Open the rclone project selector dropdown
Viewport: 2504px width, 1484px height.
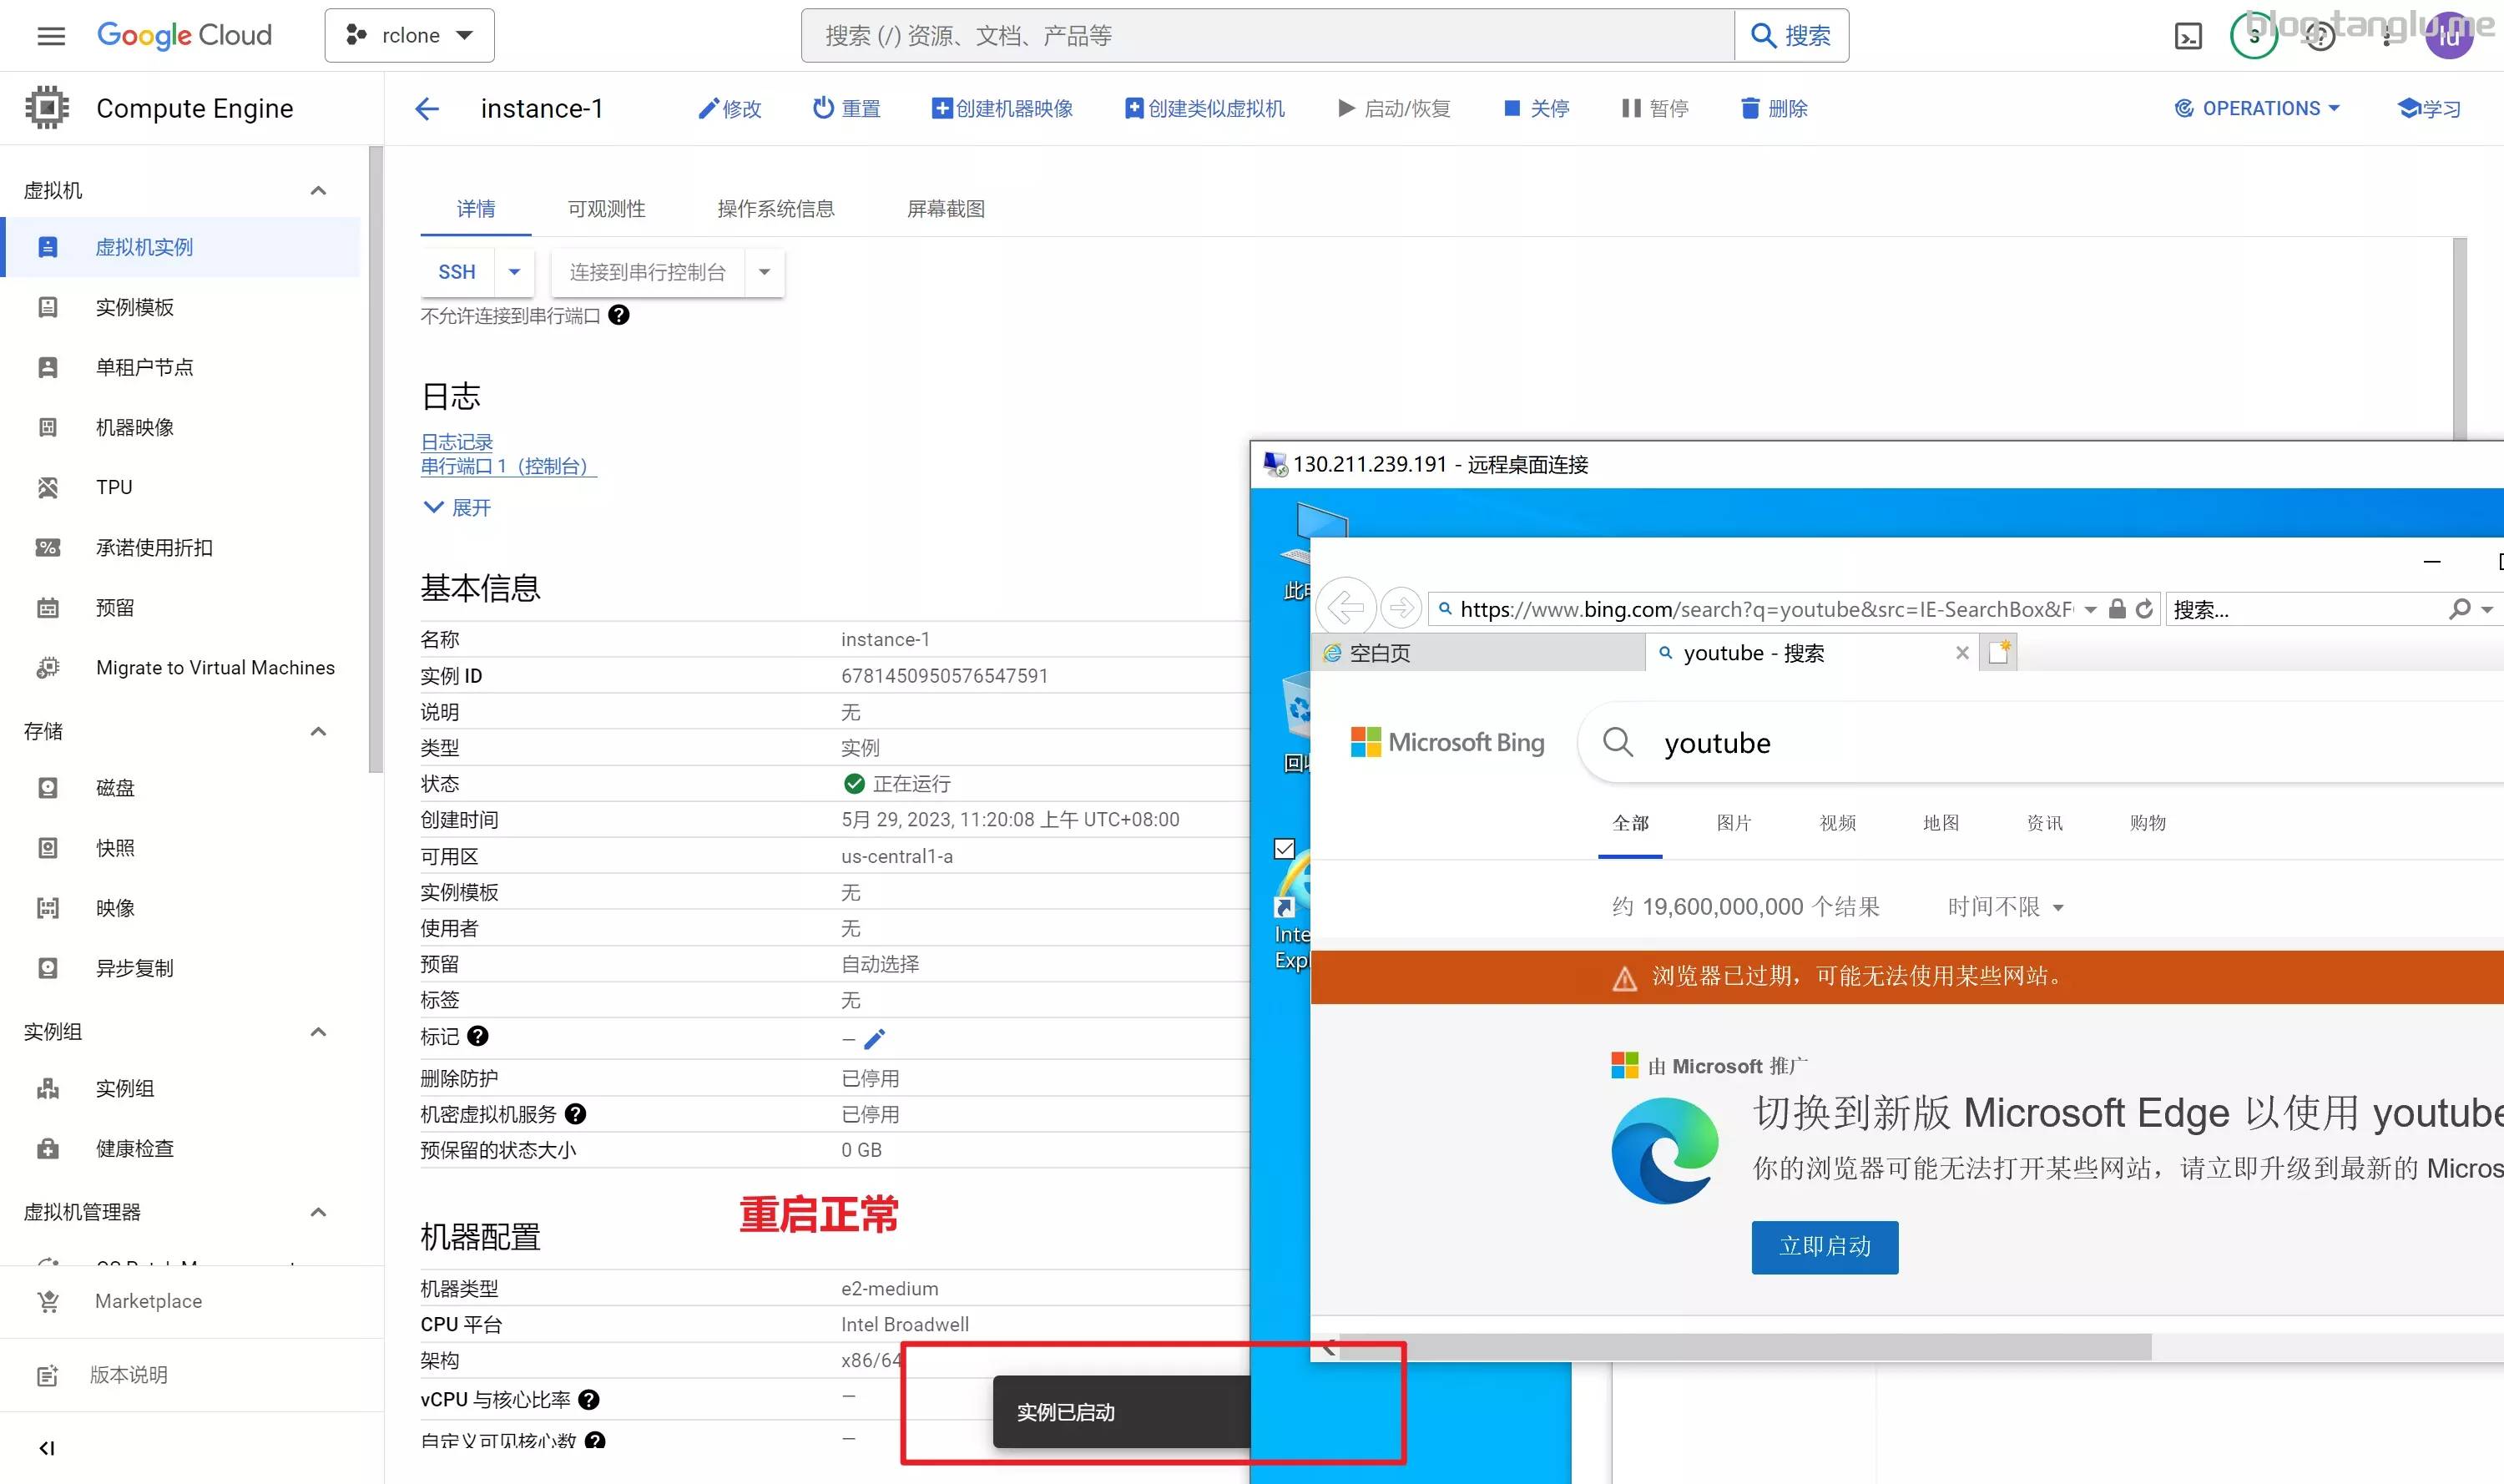click(409, 36)
